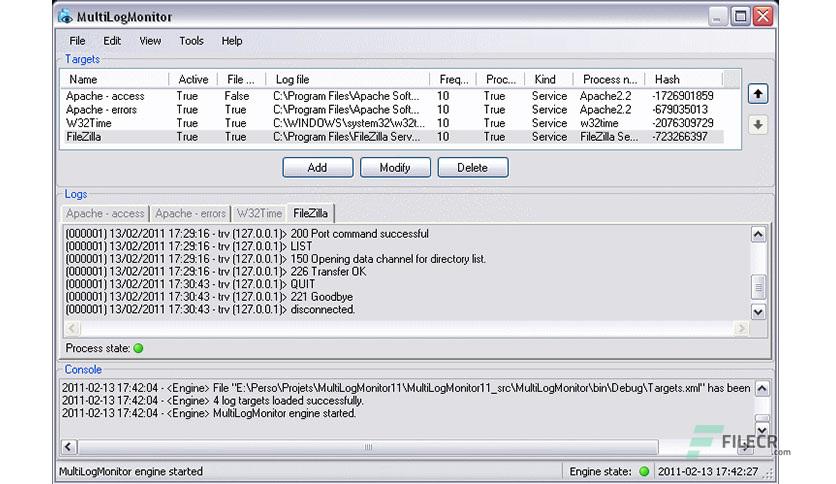This screenshot has height=484, width=836.
Task: Click the '200 Port command successful' log line
Action: (247, 234)
